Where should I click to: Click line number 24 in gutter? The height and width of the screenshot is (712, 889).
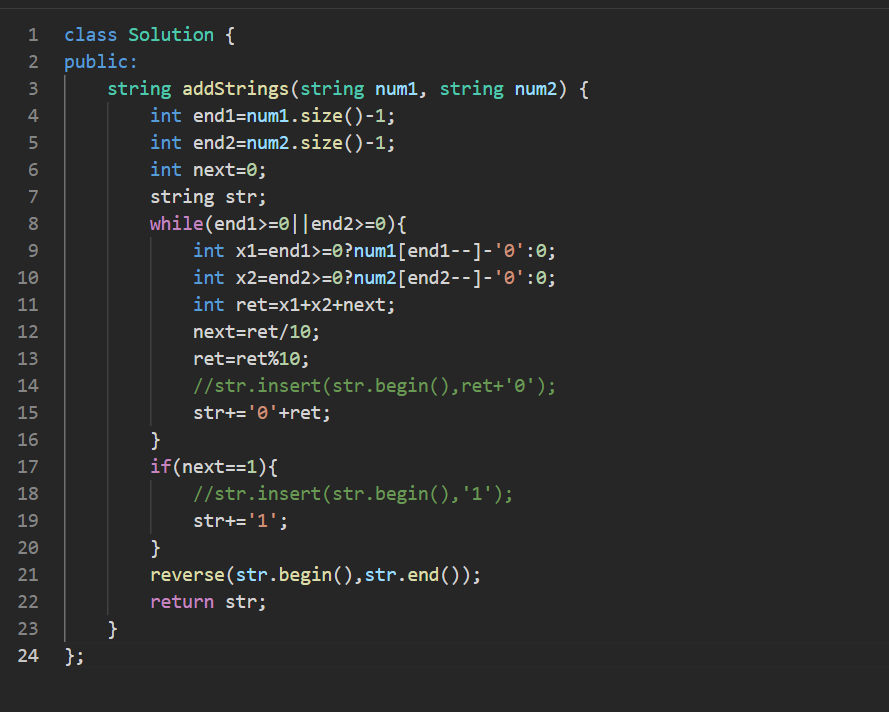pos(28,656)
